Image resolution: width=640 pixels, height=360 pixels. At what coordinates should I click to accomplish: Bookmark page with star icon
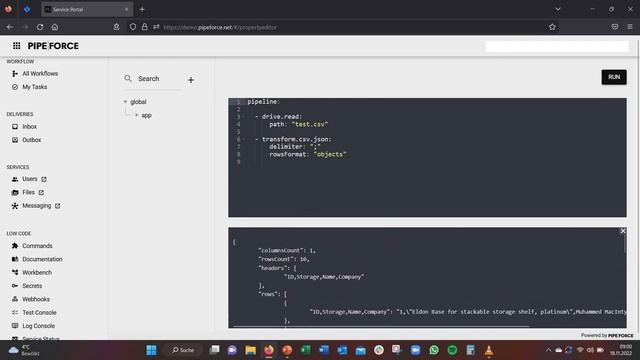552,27
